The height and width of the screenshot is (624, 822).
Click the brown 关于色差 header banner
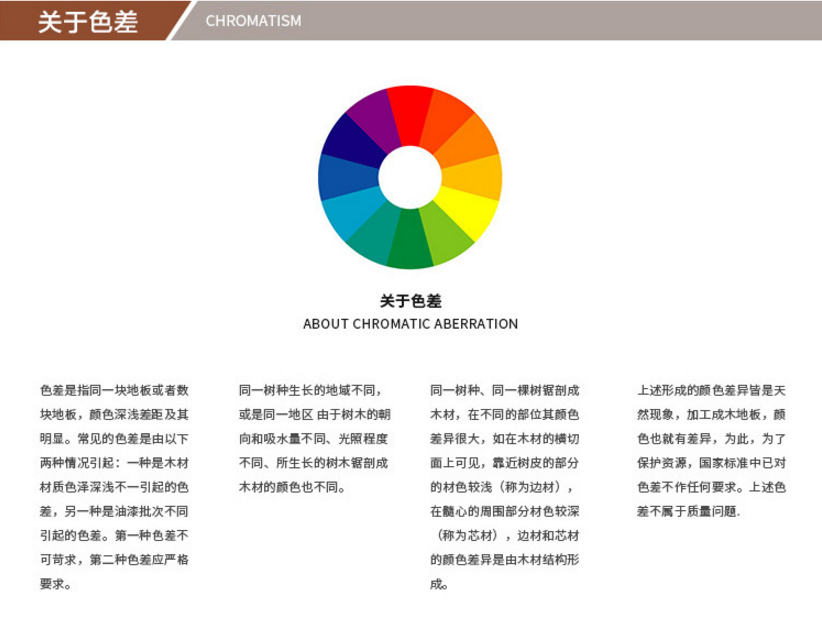click(x=89, y=21)
